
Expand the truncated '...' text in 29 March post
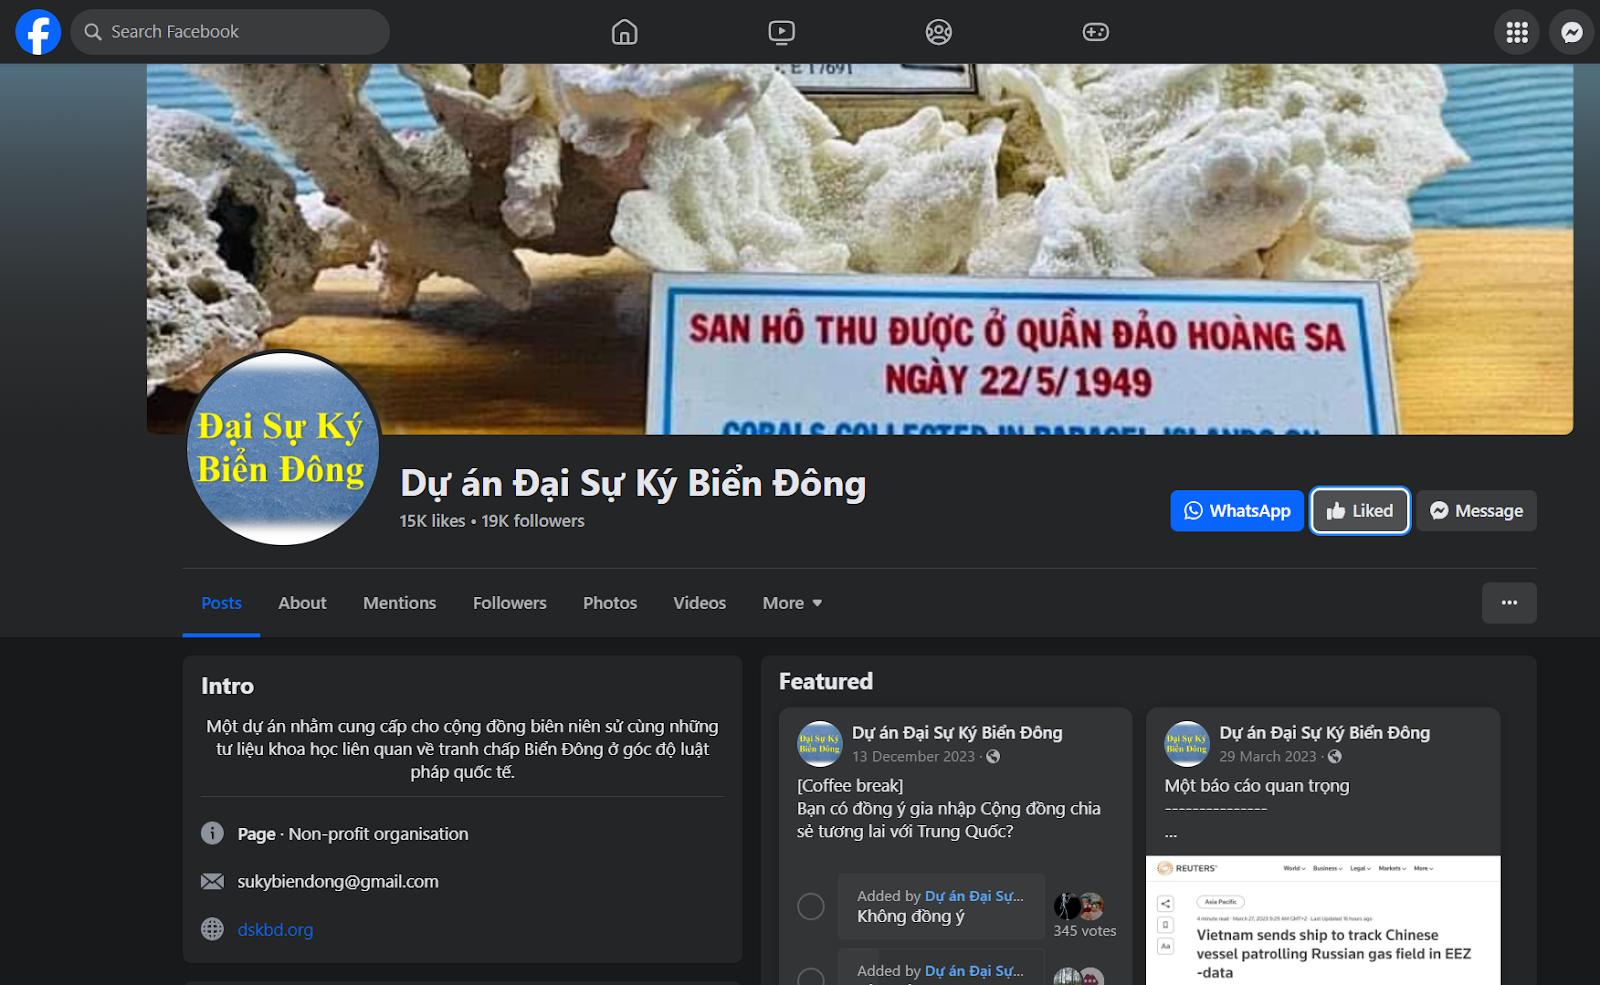coord(1171,833)
